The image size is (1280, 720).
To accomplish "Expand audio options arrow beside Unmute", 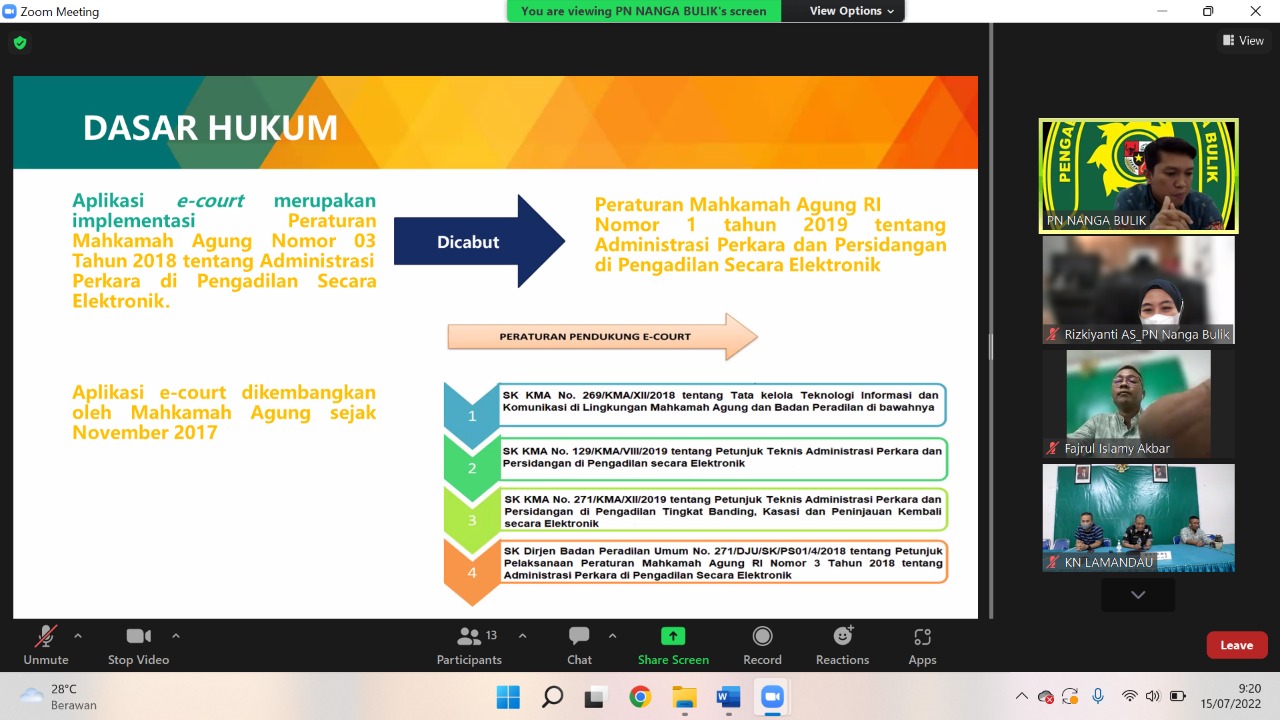I will click(78, 635).
